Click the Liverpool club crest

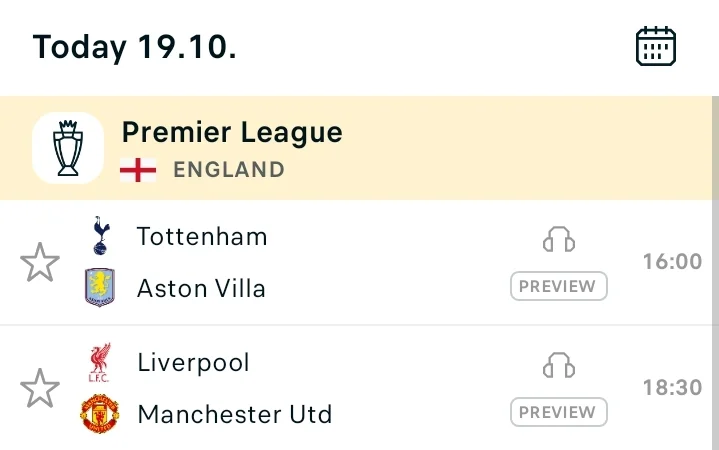click(100, 362)
